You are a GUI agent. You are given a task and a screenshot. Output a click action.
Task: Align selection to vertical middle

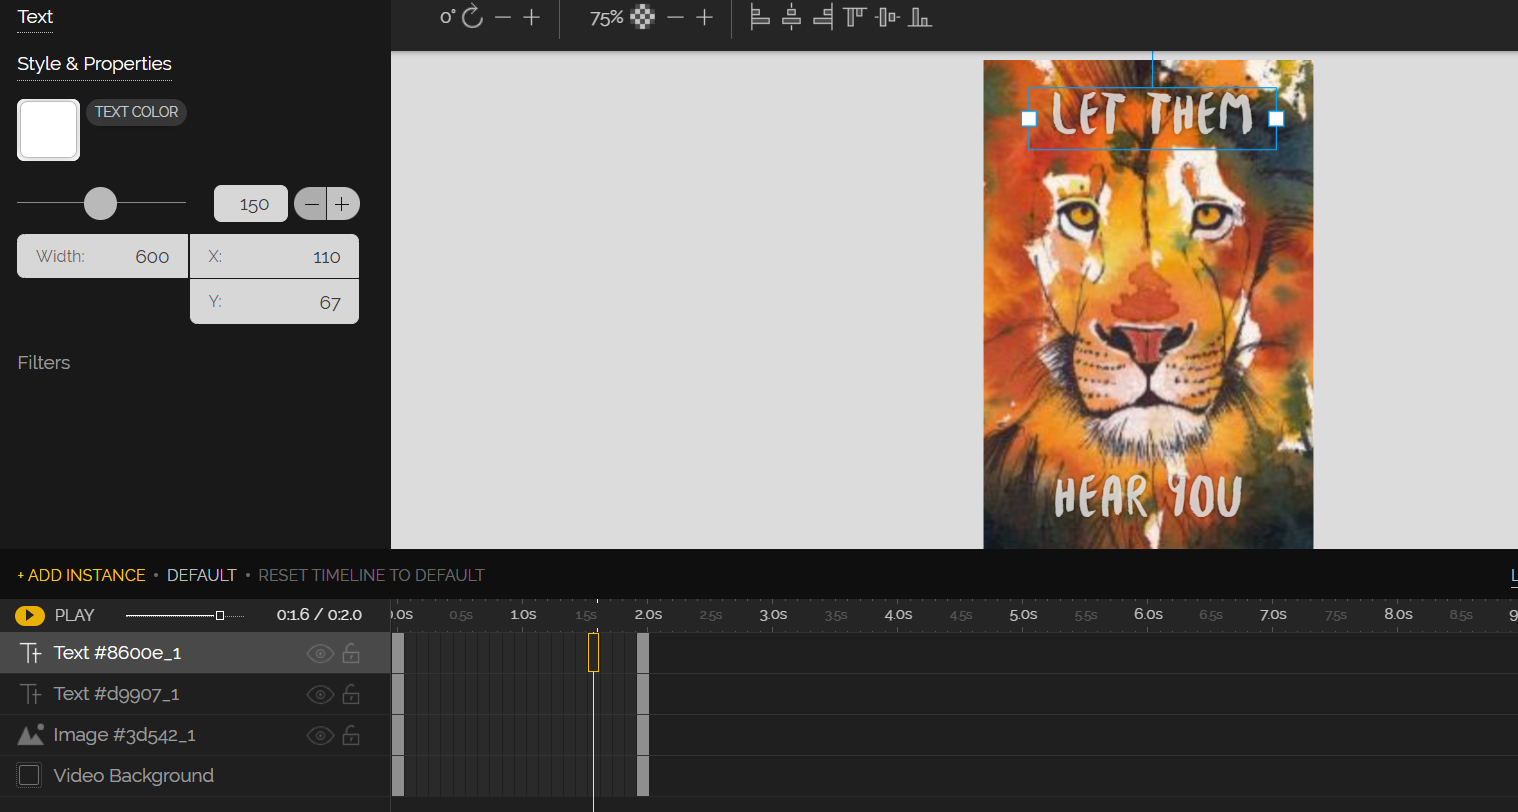887,17
